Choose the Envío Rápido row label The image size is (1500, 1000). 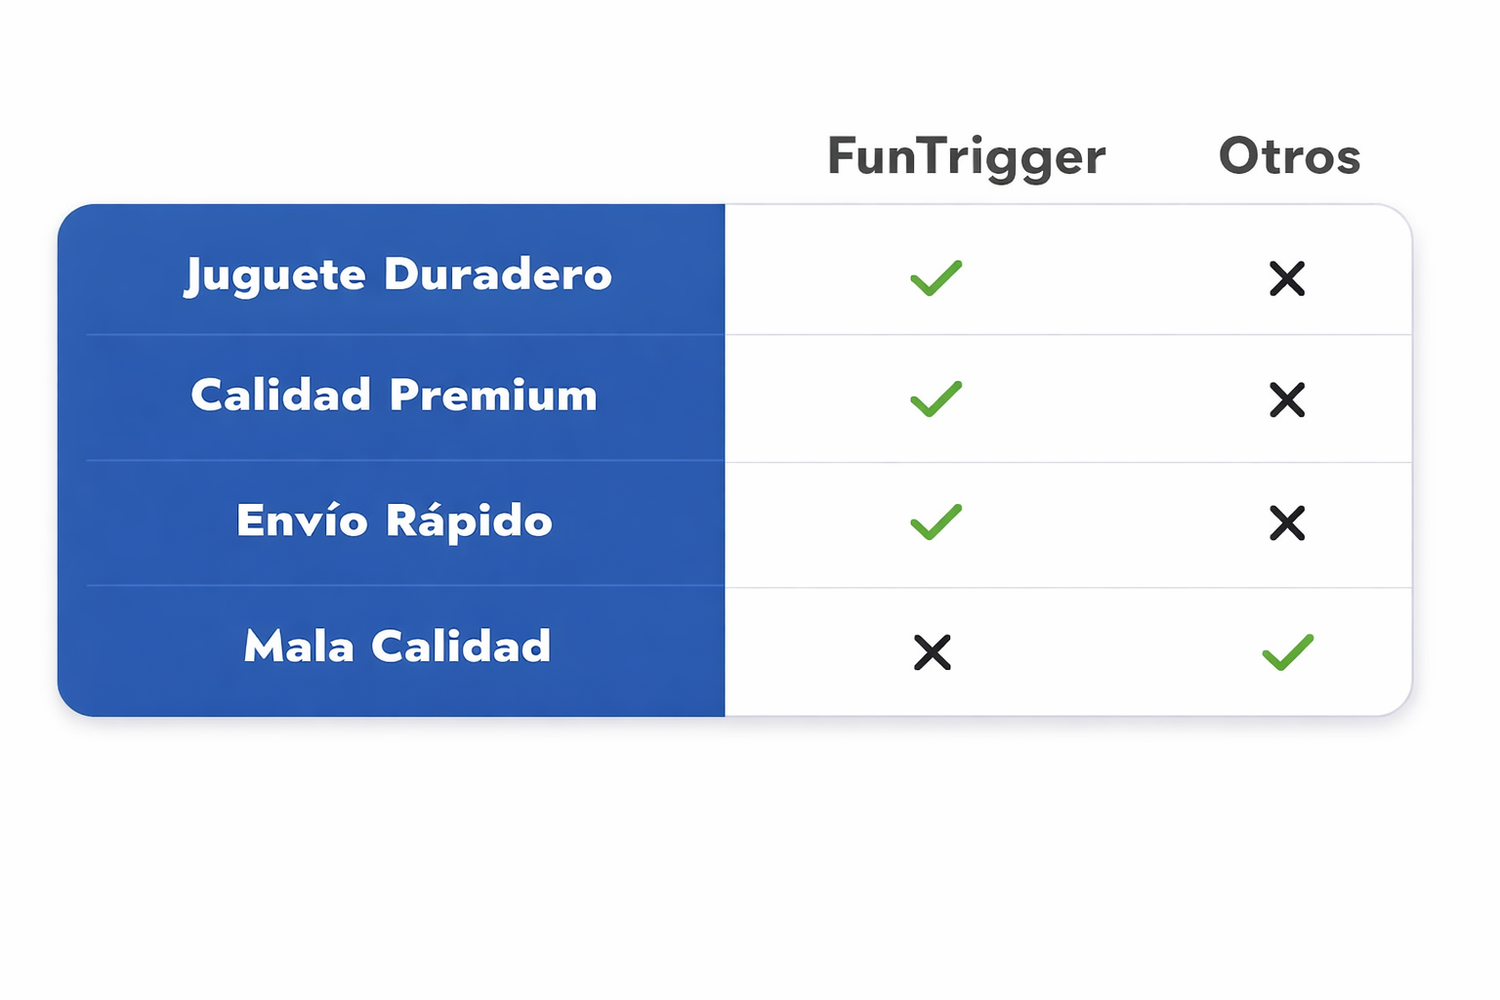coord(394,521)
